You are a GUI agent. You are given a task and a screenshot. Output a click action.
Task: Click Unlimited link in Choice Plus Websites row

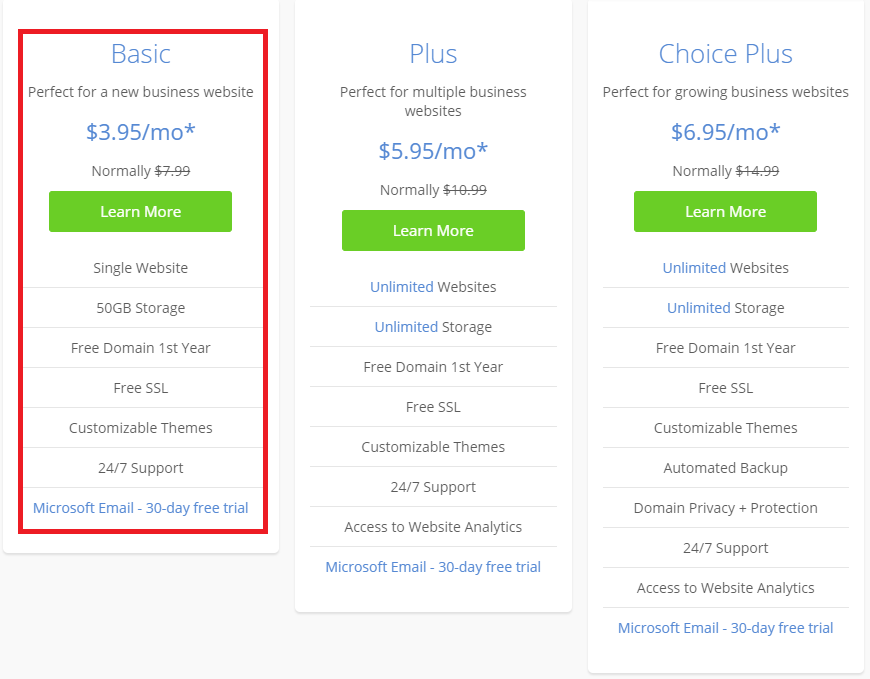pos(694,268)
